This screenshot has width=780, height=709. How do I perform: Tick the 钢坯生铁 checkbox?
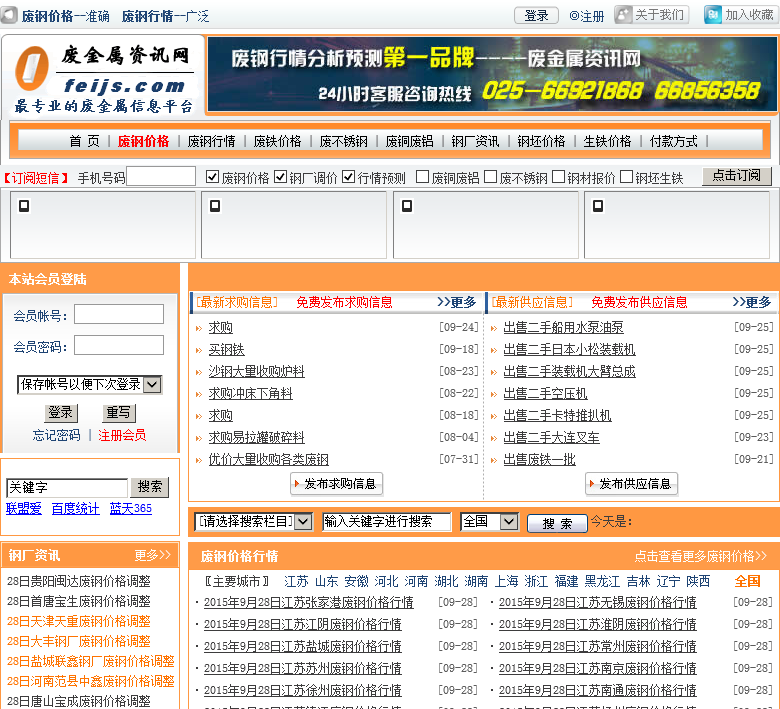pos(627,177)
